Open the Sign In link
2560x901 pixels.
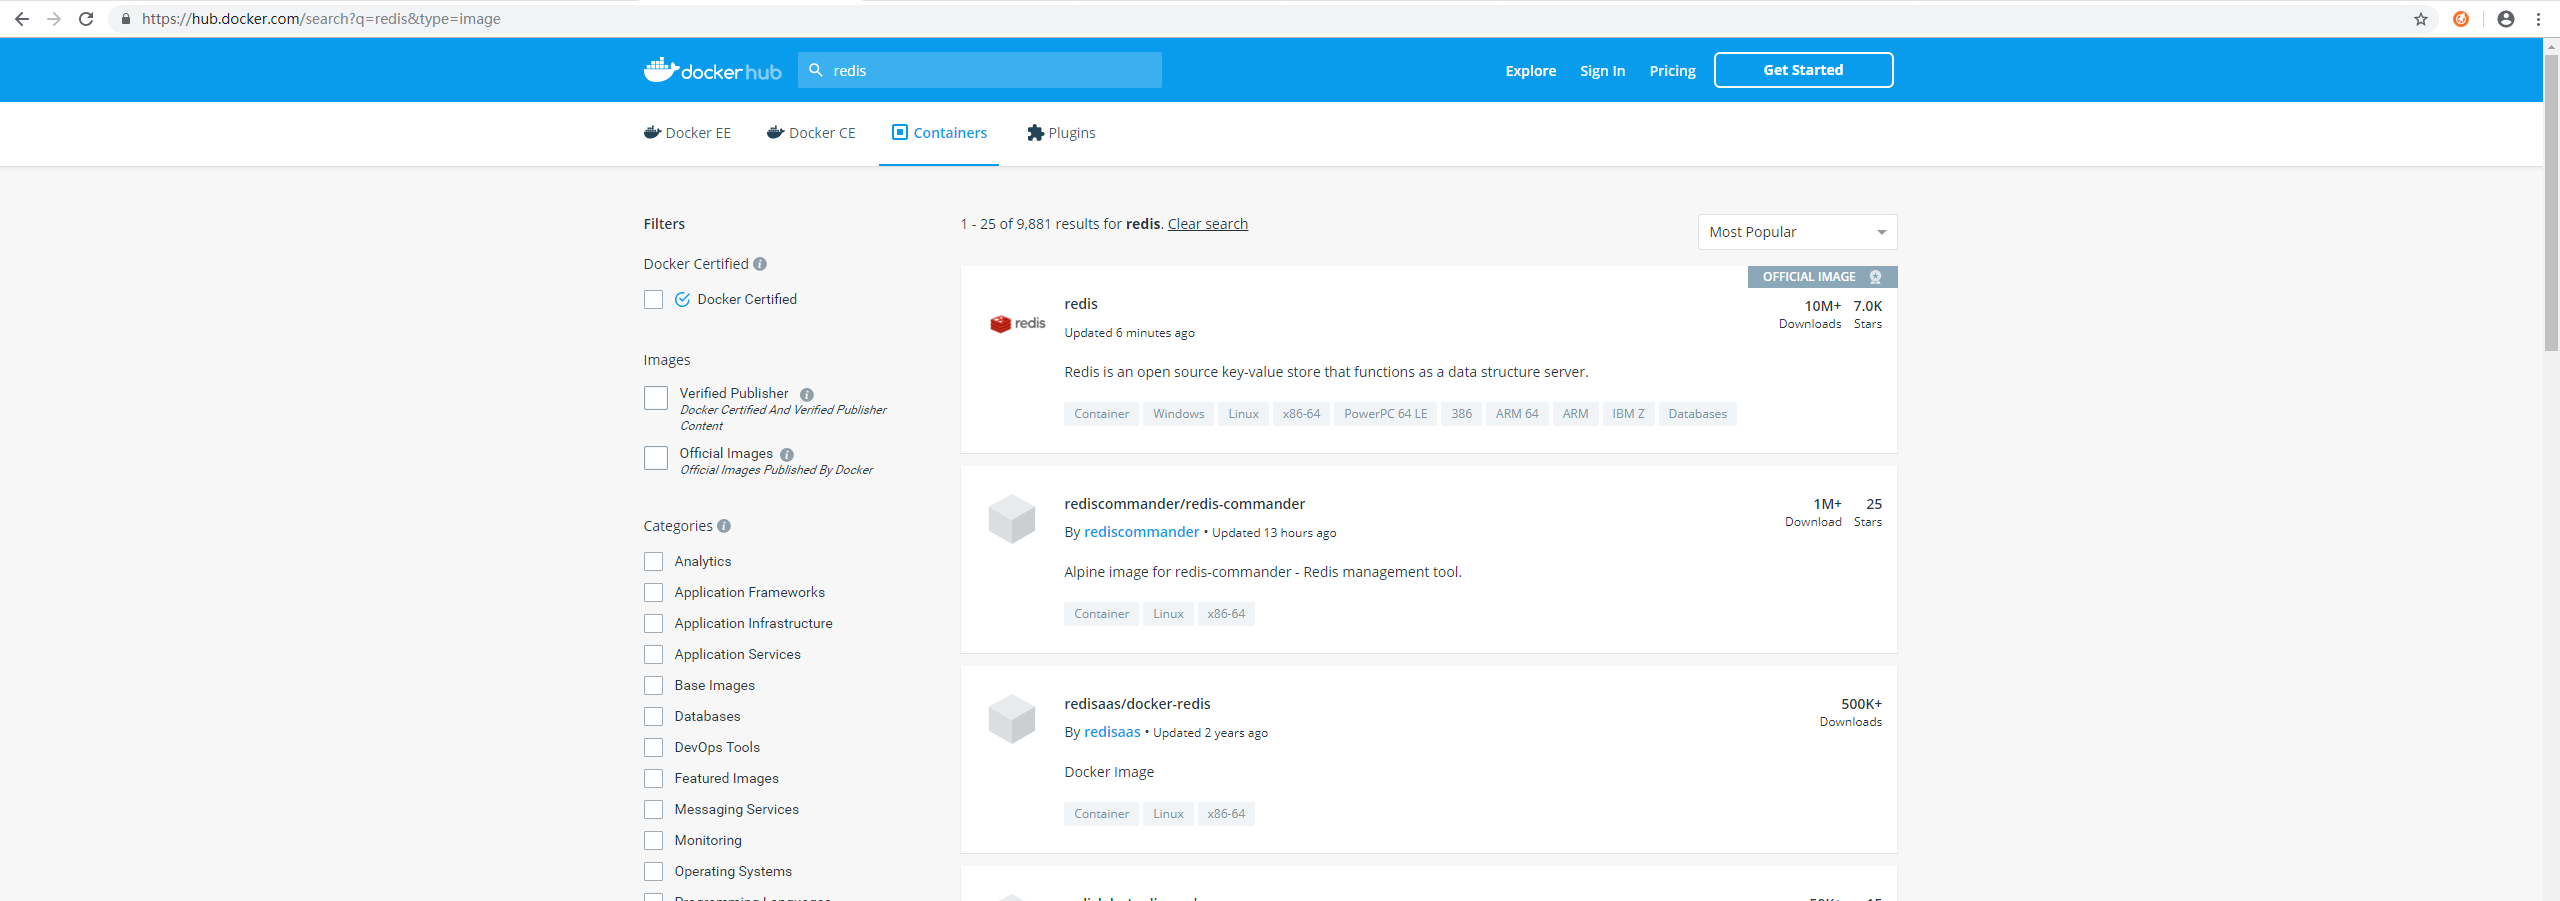click(1602, 71)
